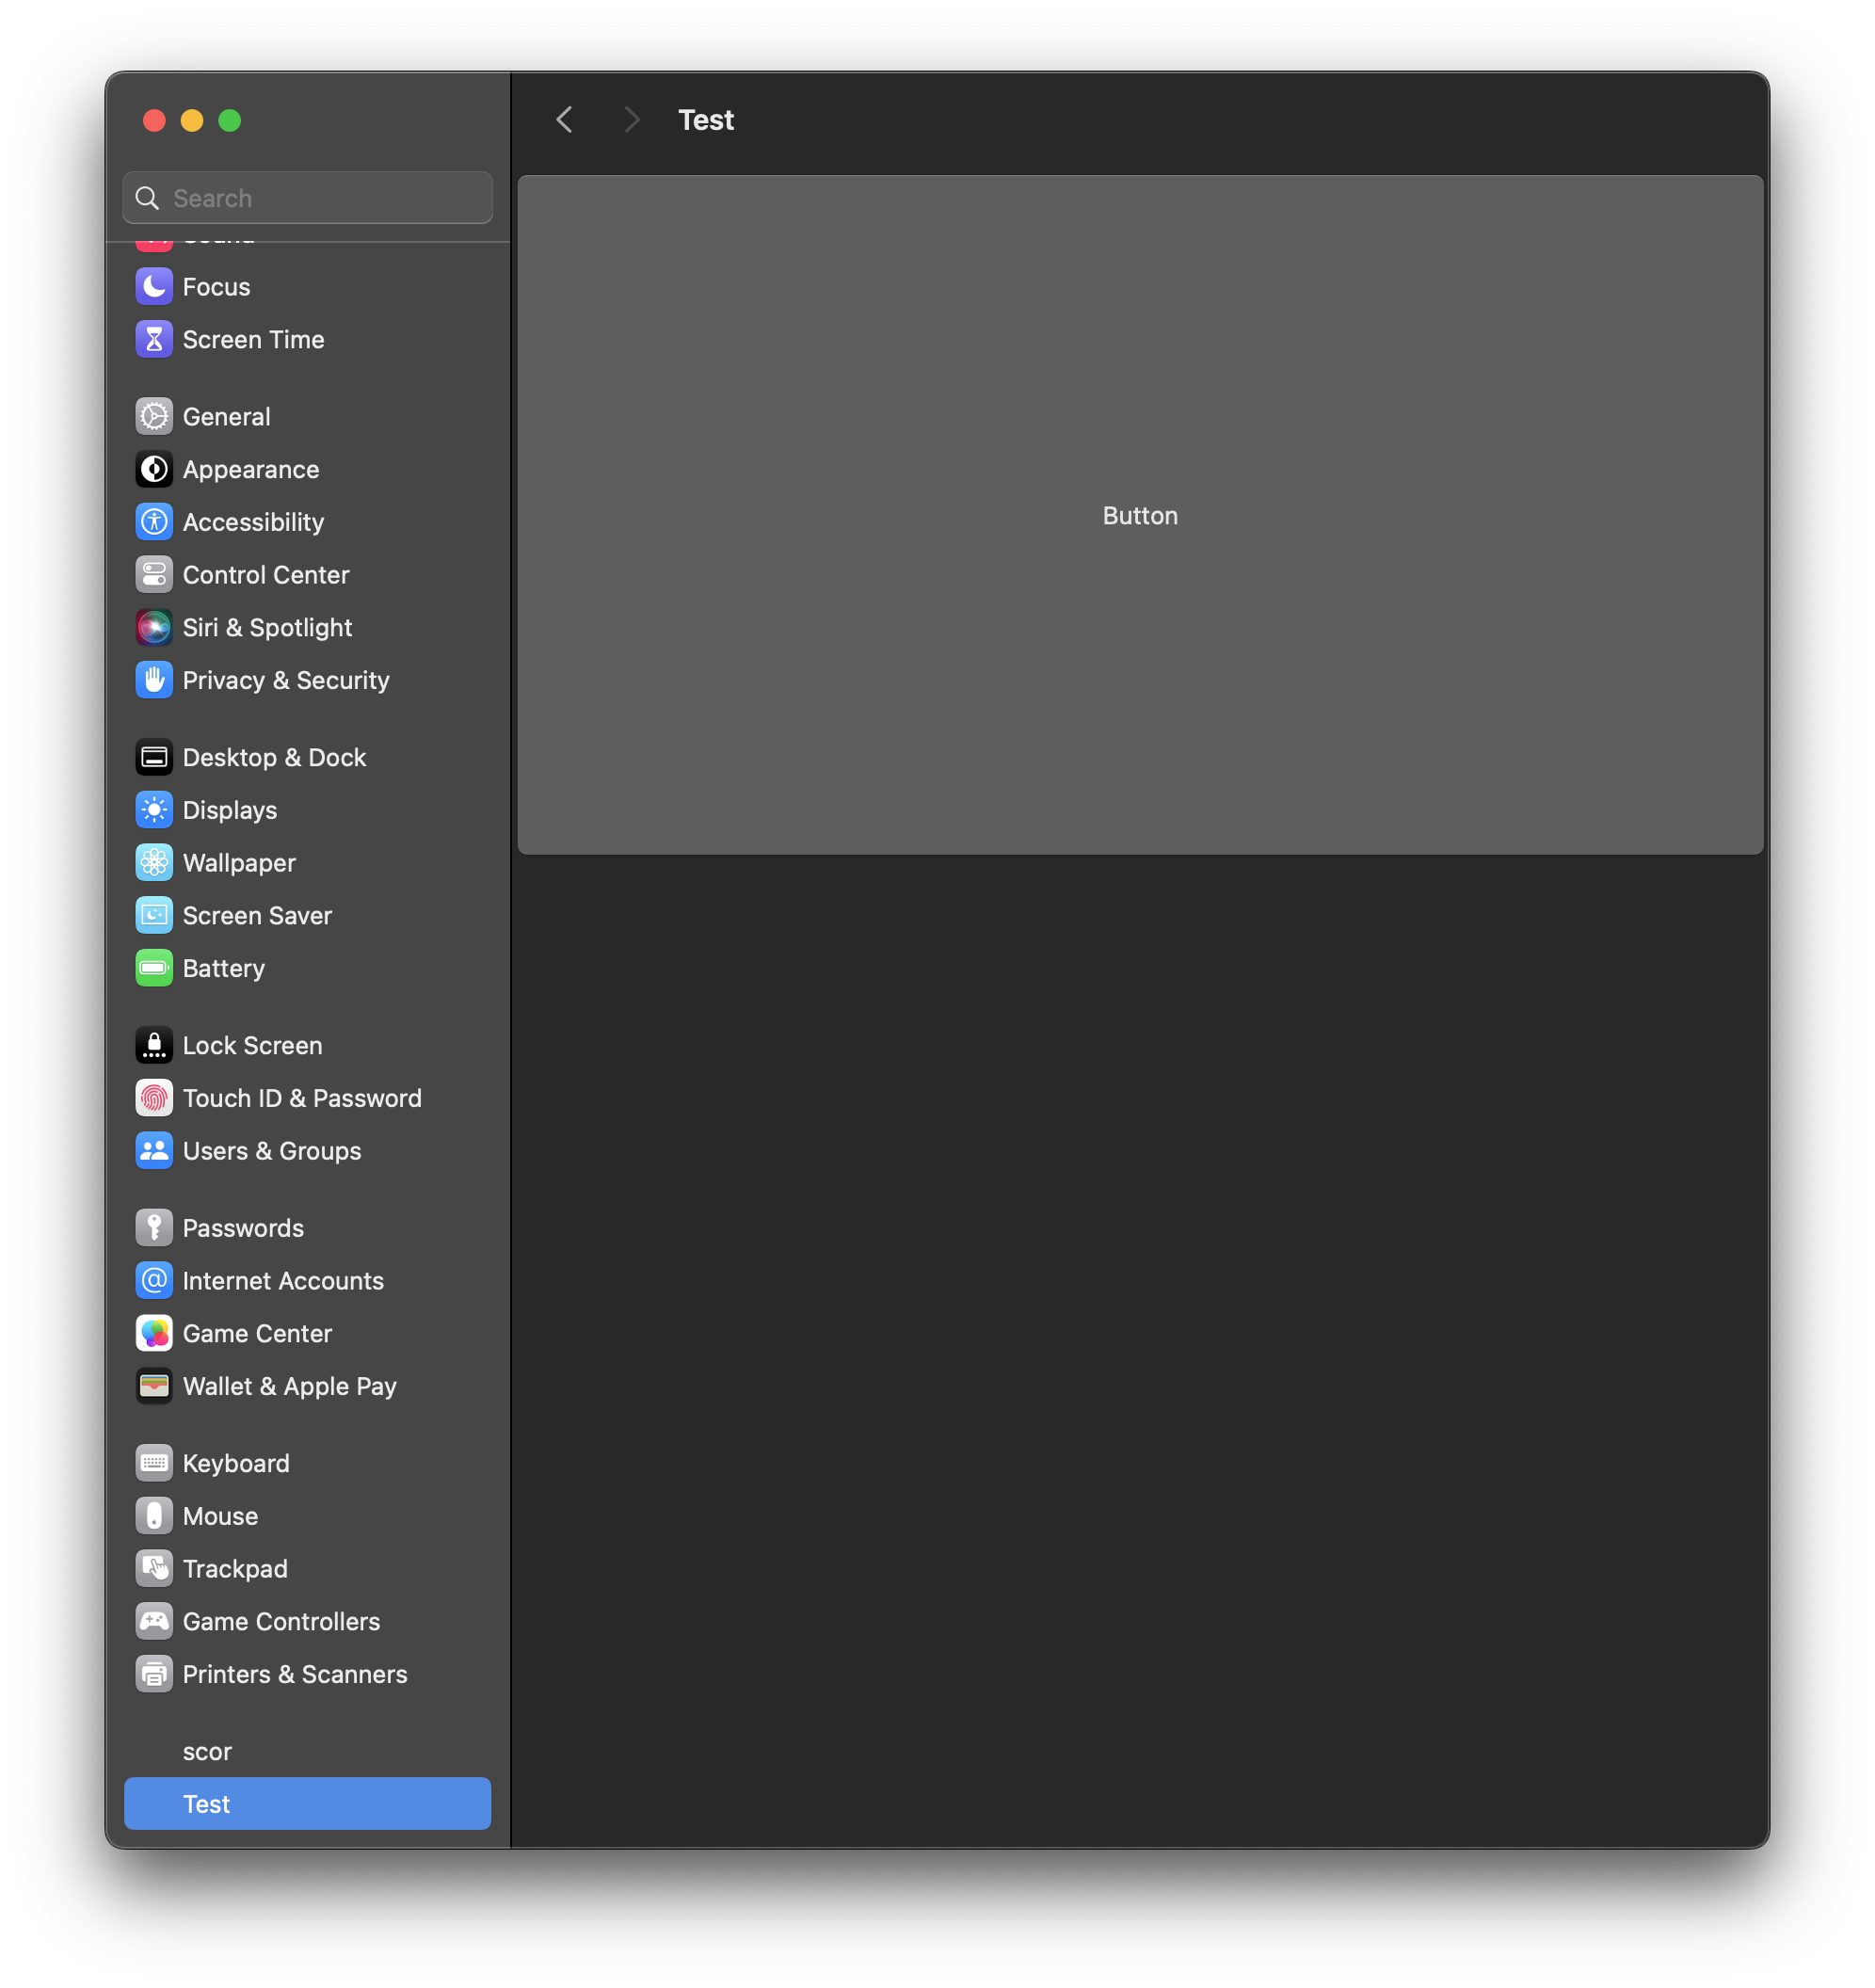The image size is (1875, 1988).
Task: Click the Focus moon icon
Action: (x=154, y=287)
